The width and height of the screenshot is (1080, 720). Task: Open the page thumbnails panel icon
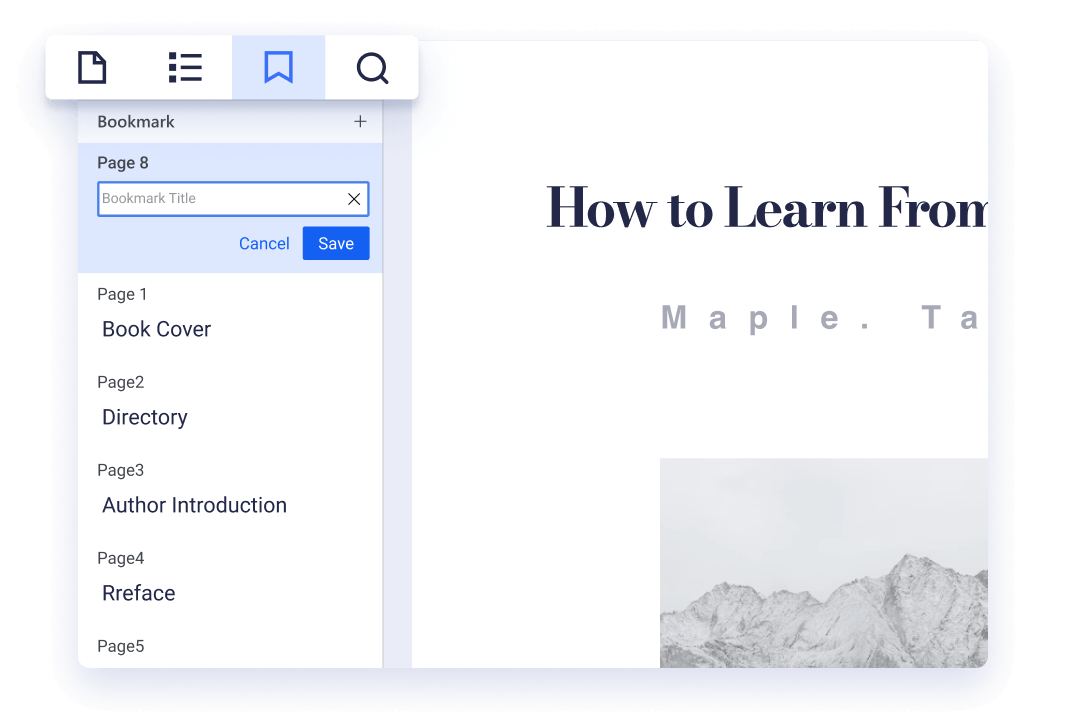(x=92, y=68)
